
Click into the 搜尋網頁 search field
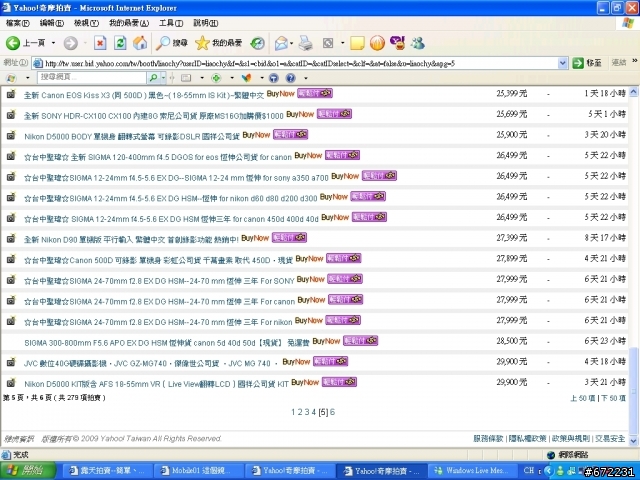(x=92, y=77)
